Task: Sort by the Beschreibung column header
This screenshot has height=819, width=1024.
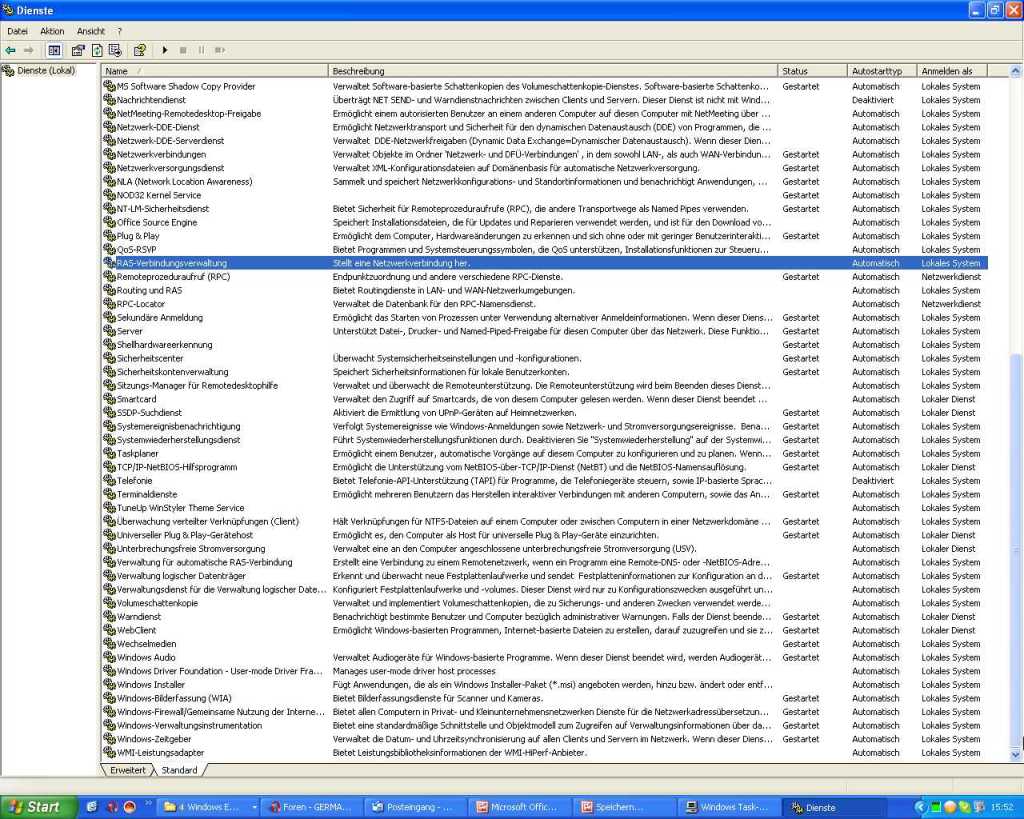Action: (552, 71)
